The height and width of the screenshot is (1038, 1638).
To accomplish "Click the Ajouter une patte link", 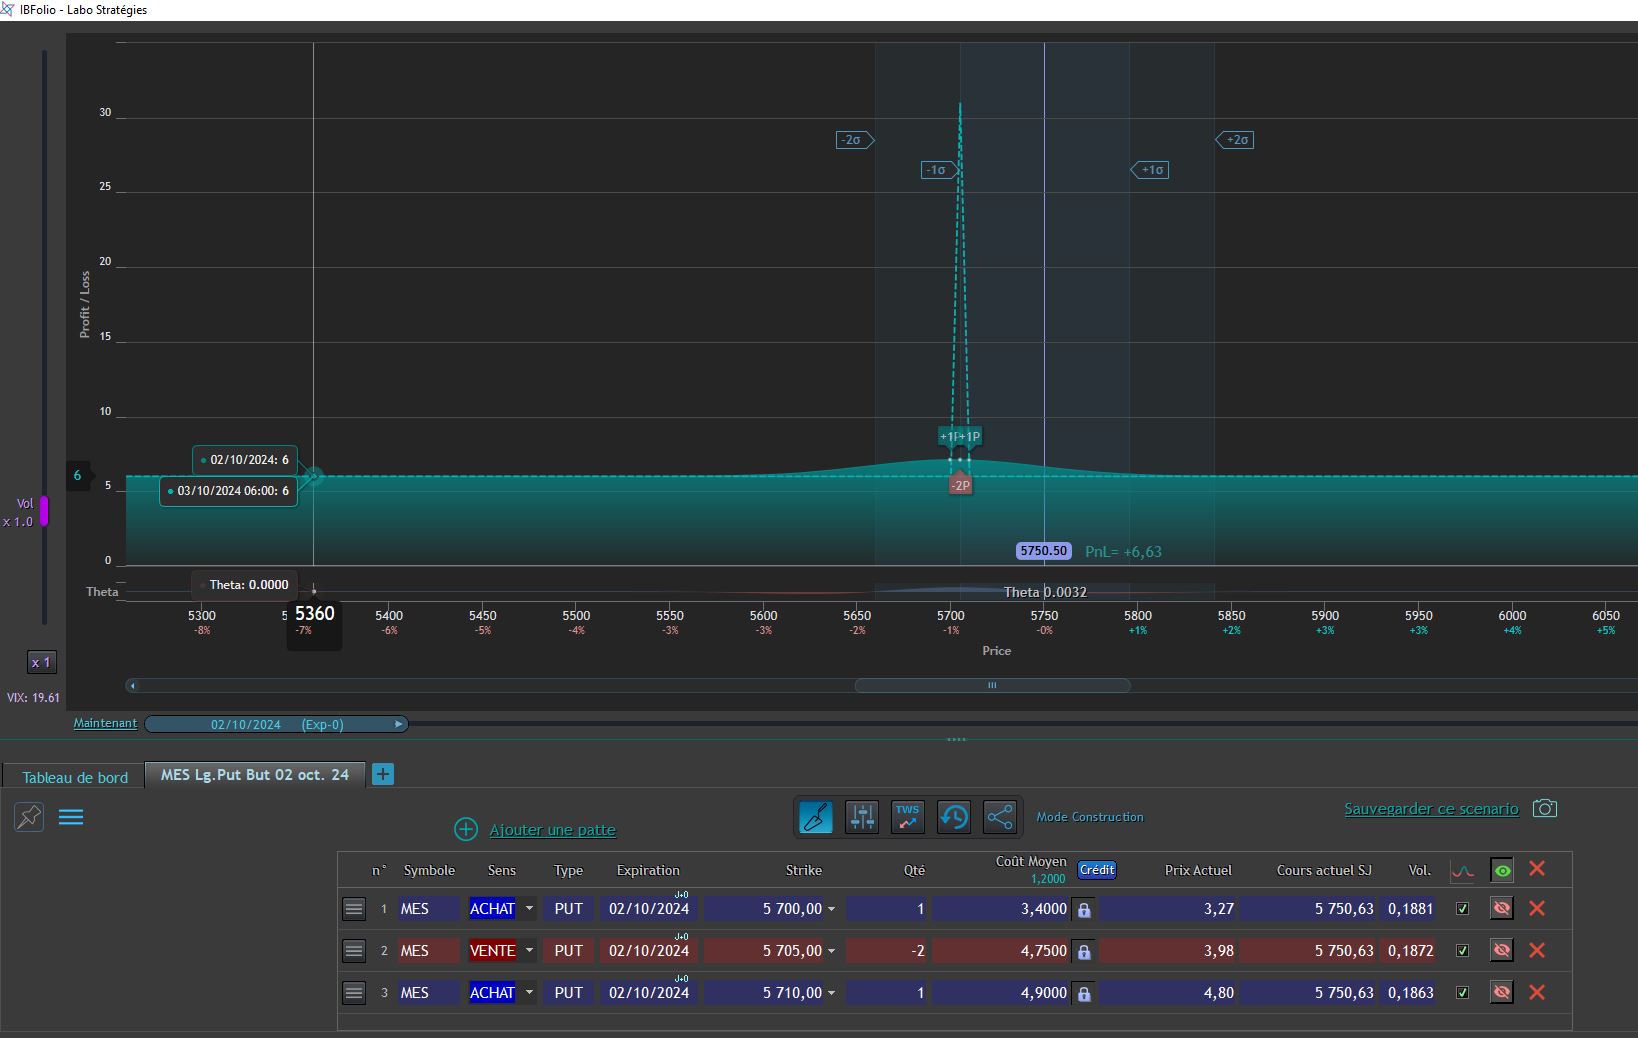I will pos(552,830).
